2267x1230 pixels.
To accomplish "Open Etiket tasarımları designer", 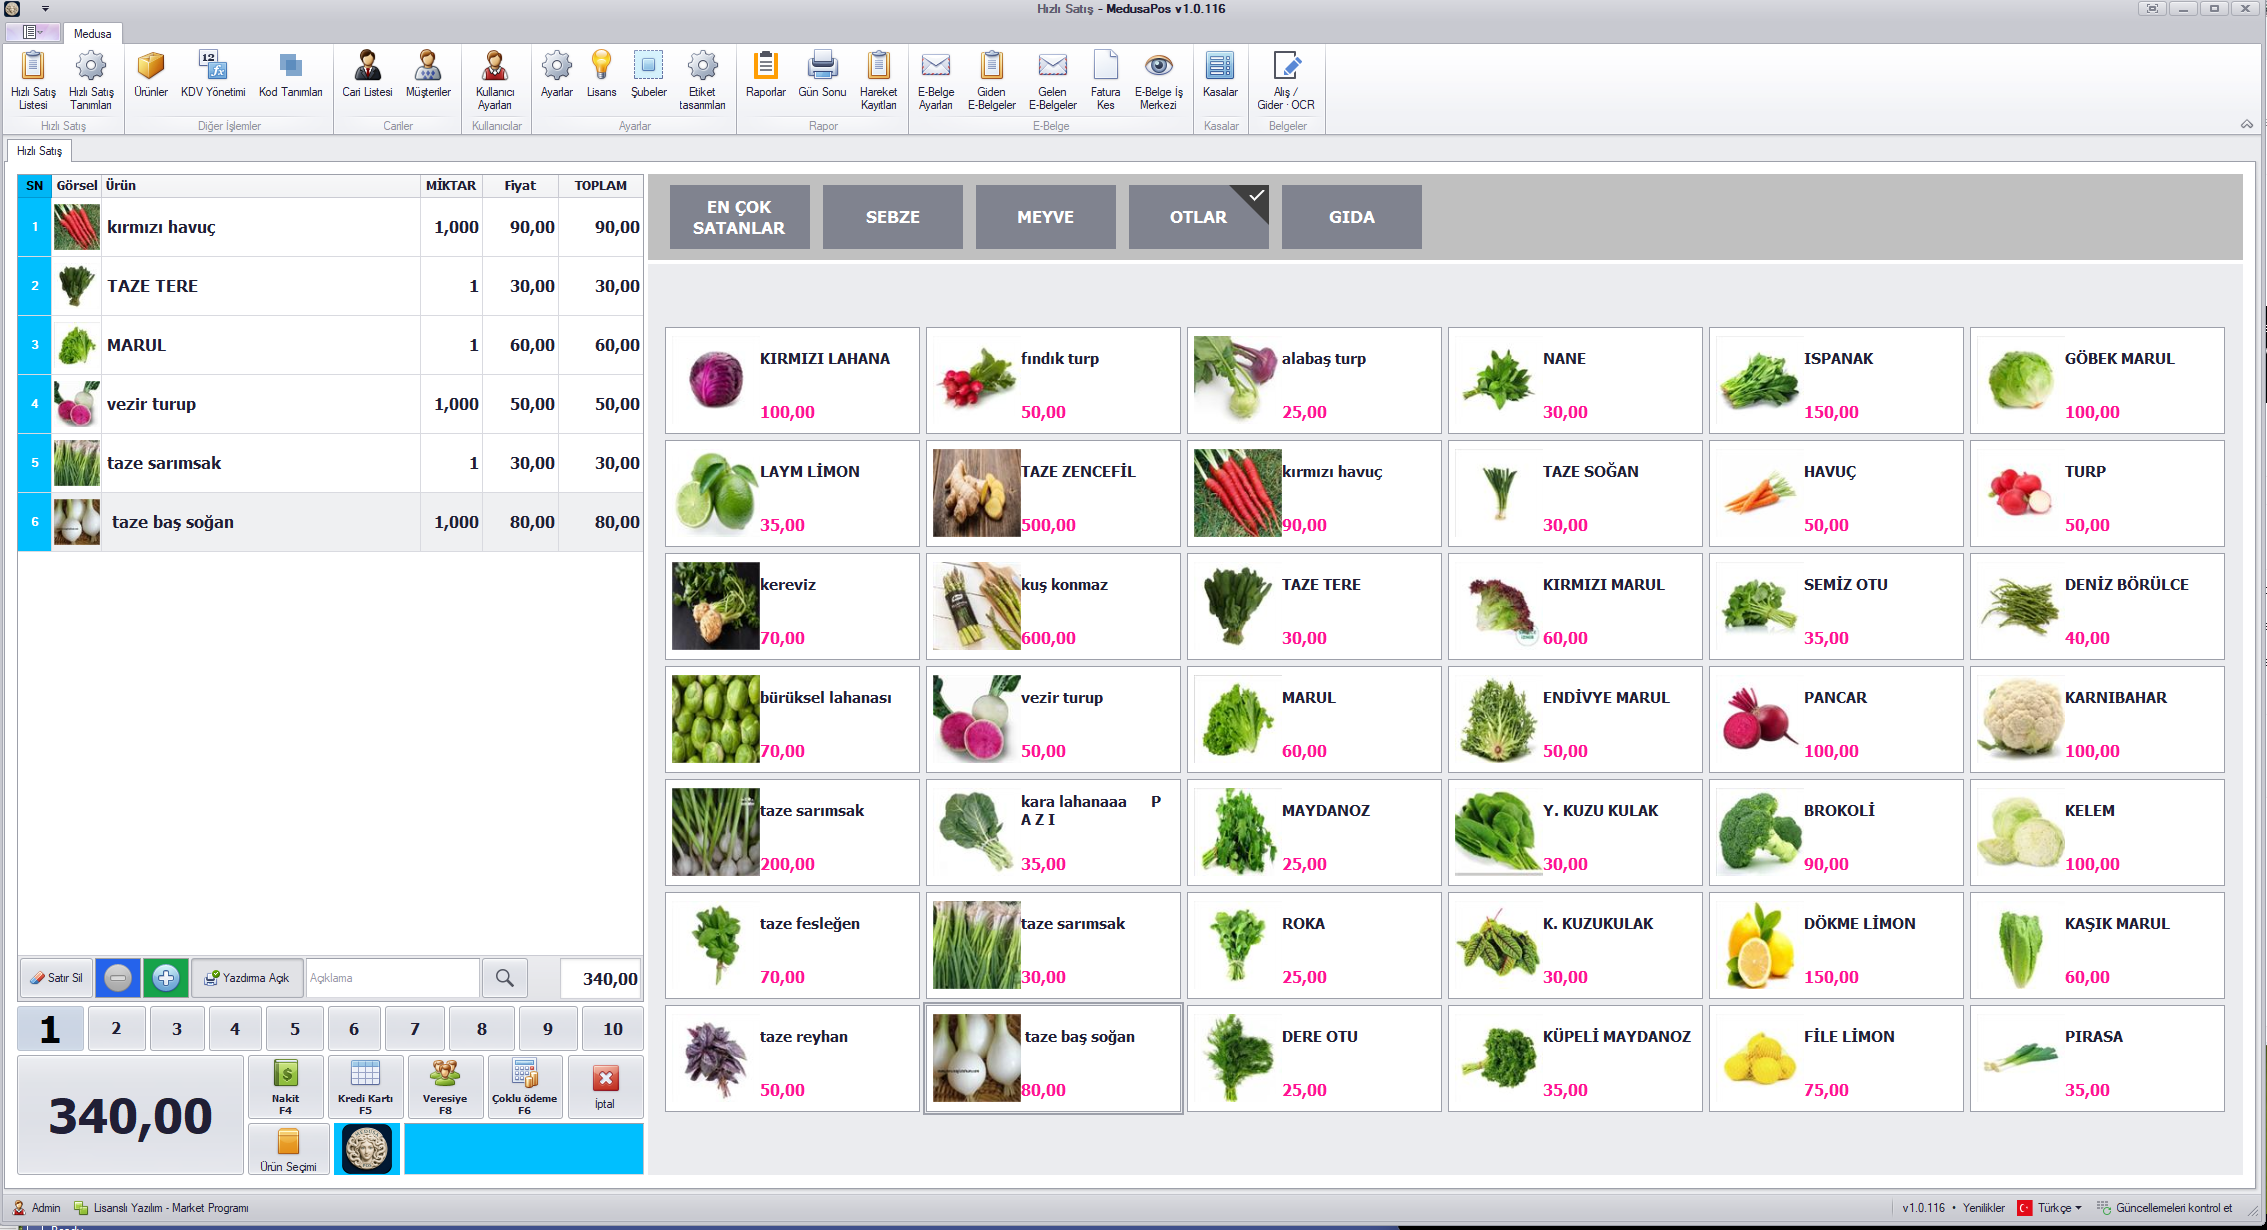I will [x=702, y=80].
